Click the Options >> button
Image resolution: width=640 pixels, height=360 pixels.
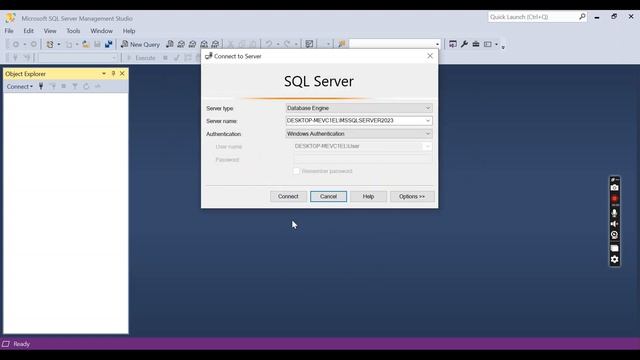tap(412, 196)
